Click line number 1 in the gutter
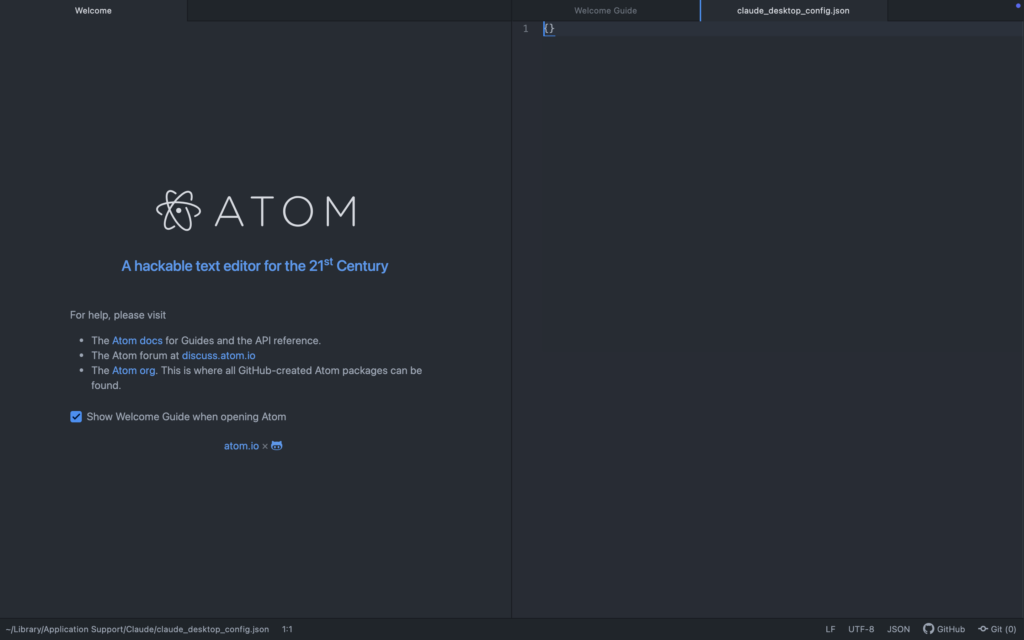Viewport: 1024px width, 640px height. click(525, 29)
